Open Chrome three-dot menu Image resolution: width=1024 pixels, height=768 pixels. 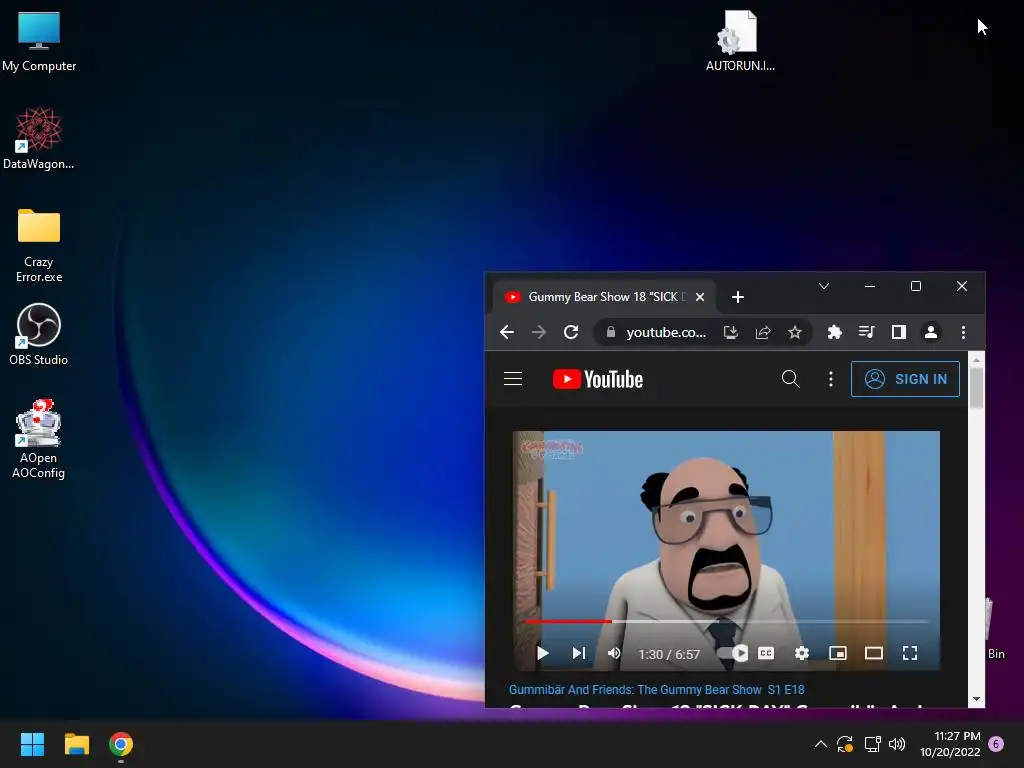(x=963, y=332)
